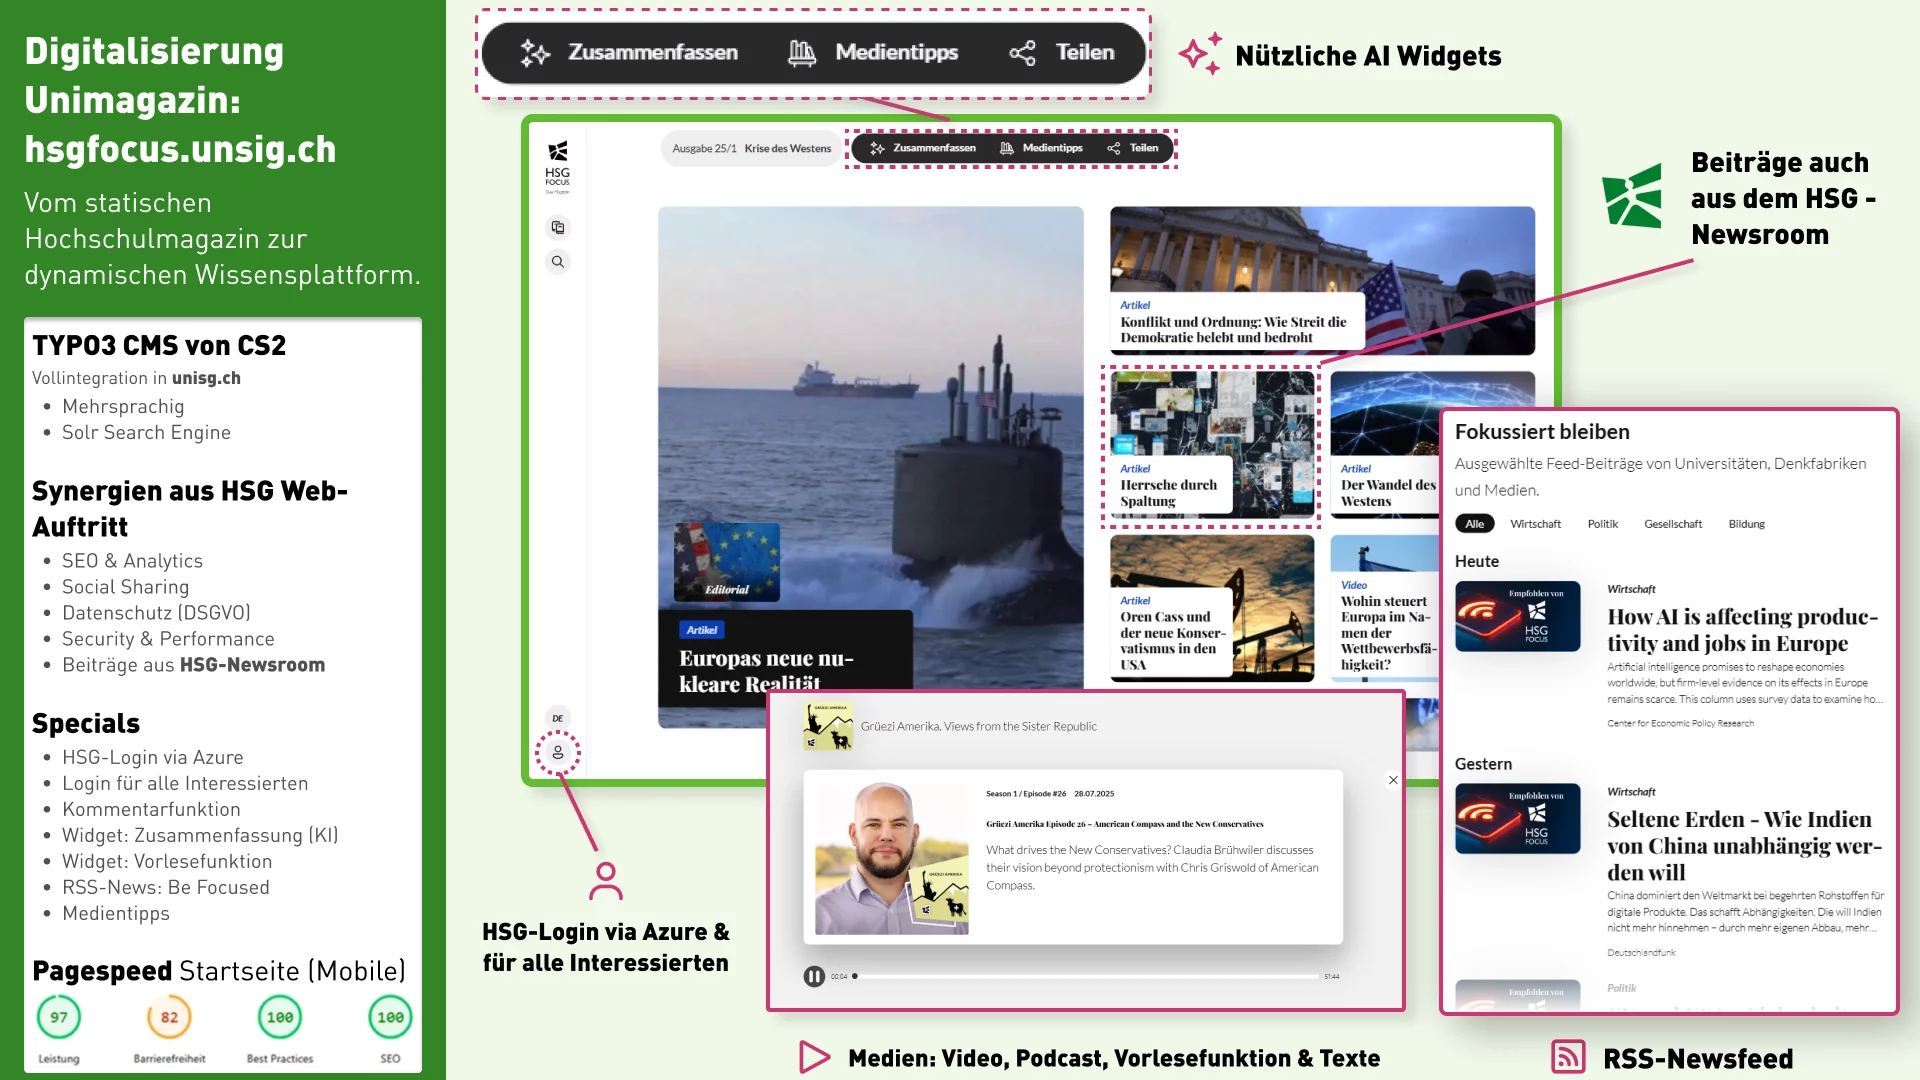The image size is (1920, 1080).
Task: Click the sparkle icon beside Nützliche AI Widgets
Action: coord(1200,54)
